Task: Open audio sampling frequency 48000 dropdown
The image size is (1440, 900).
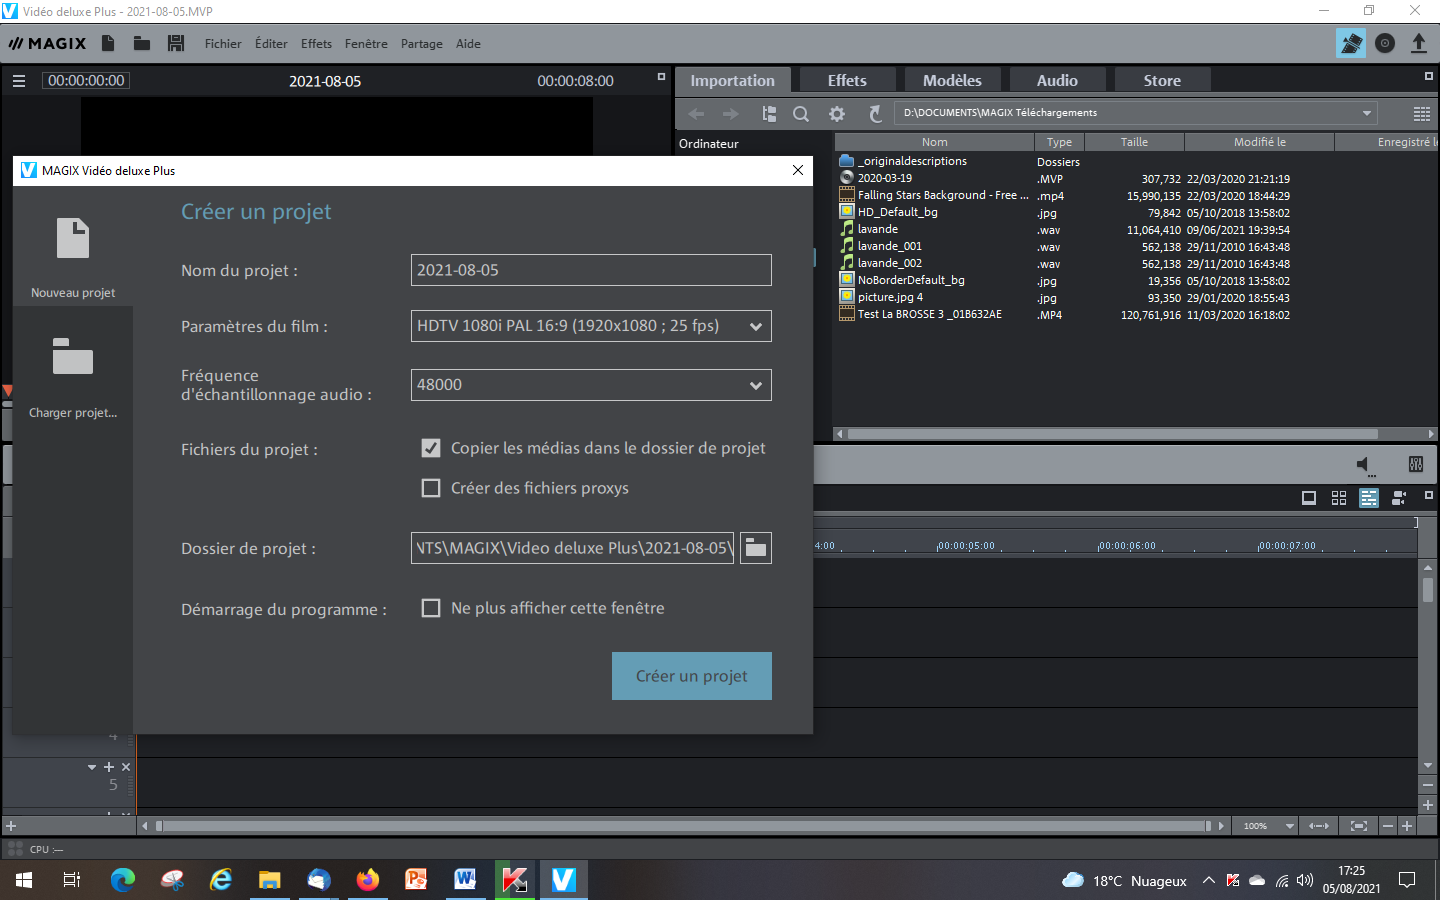Action: pyautogui.click(x=591, y=385)
